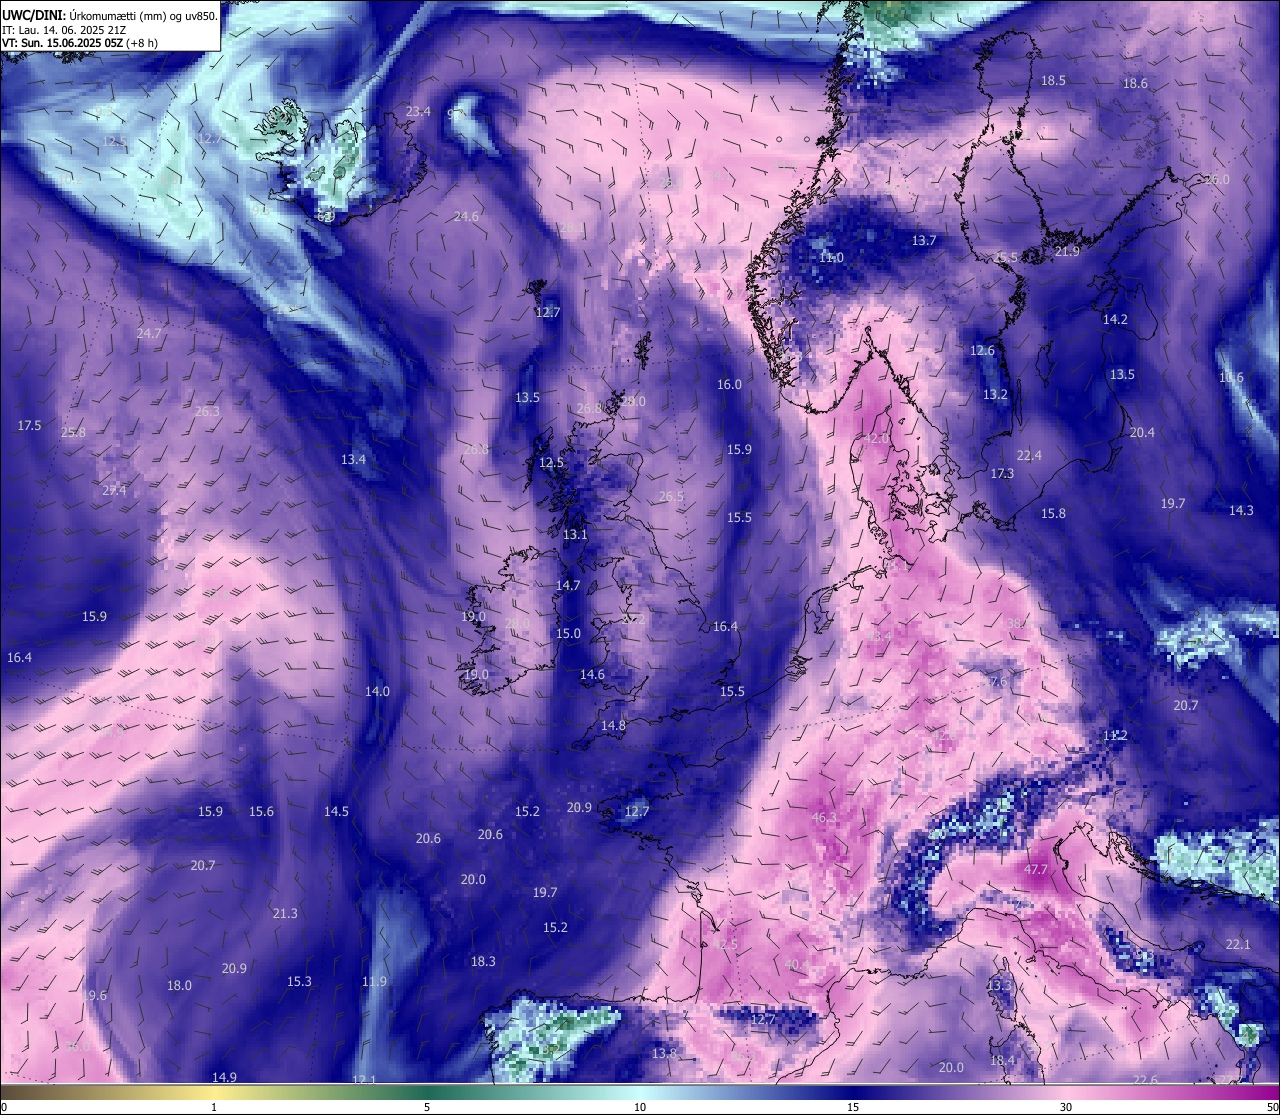Click the 46.3 value over France
1280x1115 pixels.
click(x=824, y=817)
